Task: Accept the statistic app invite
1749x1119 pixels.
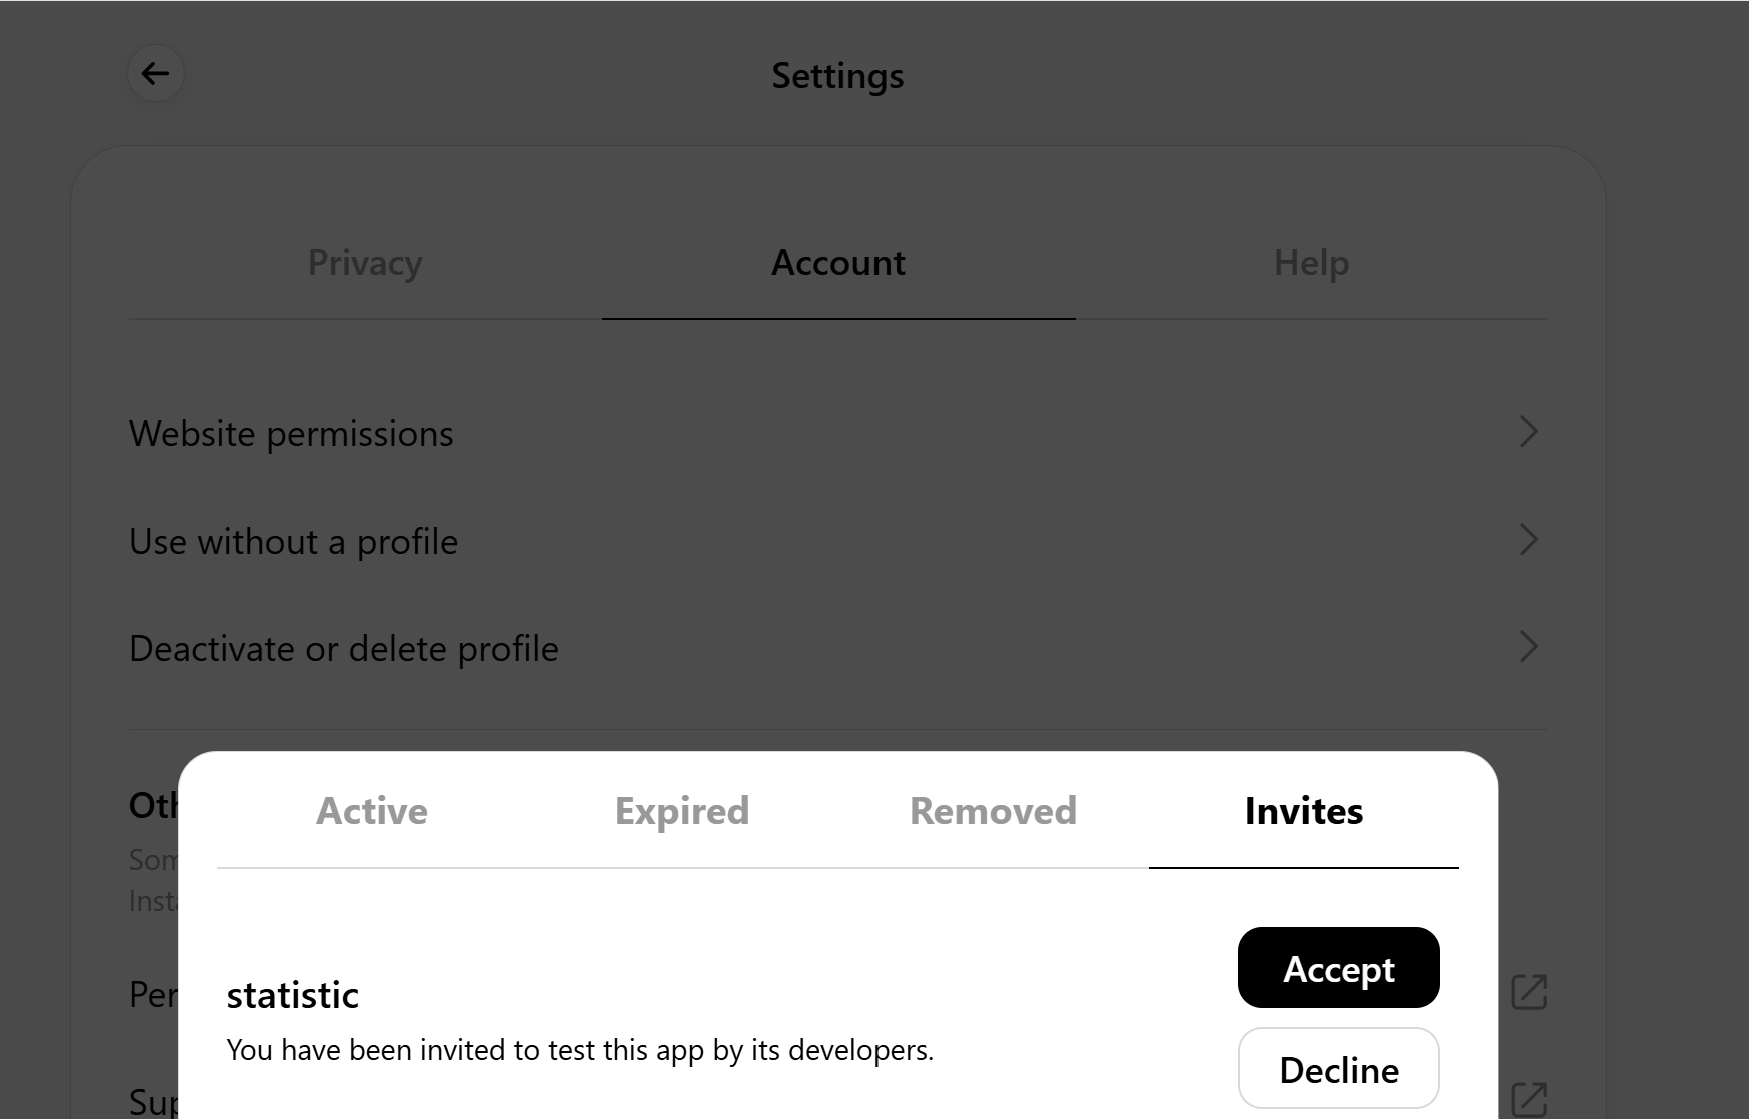Action: 1338,968
